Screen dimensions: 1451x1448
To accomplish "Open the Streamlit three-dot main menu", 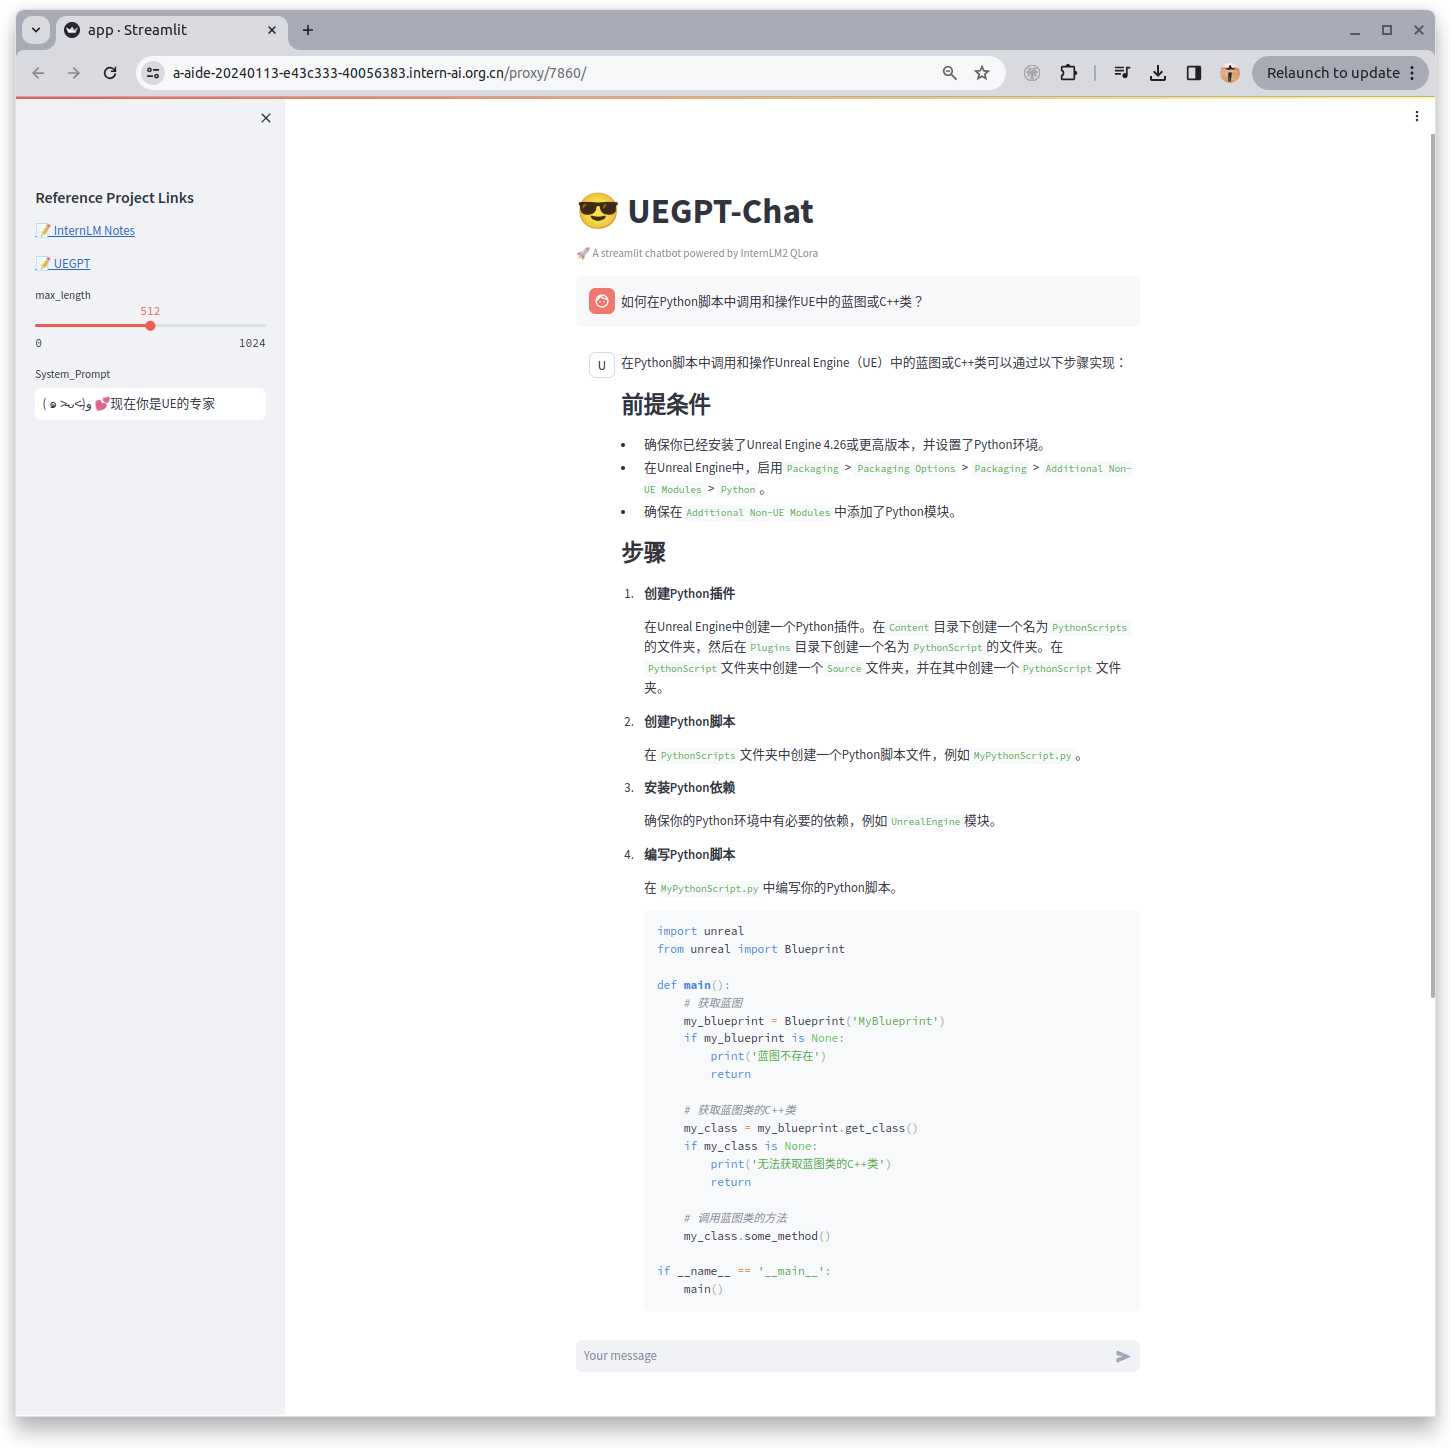I will [1416, 117].
